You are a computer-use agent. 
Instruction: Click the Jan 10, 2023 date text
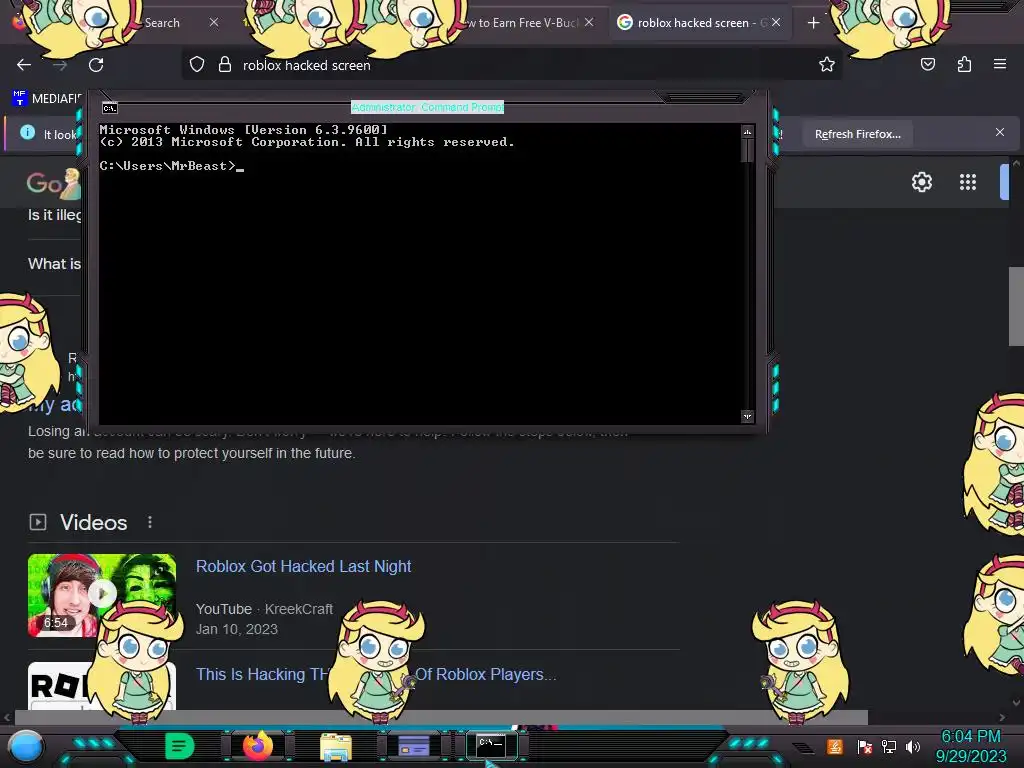click(x=237, y=629)
